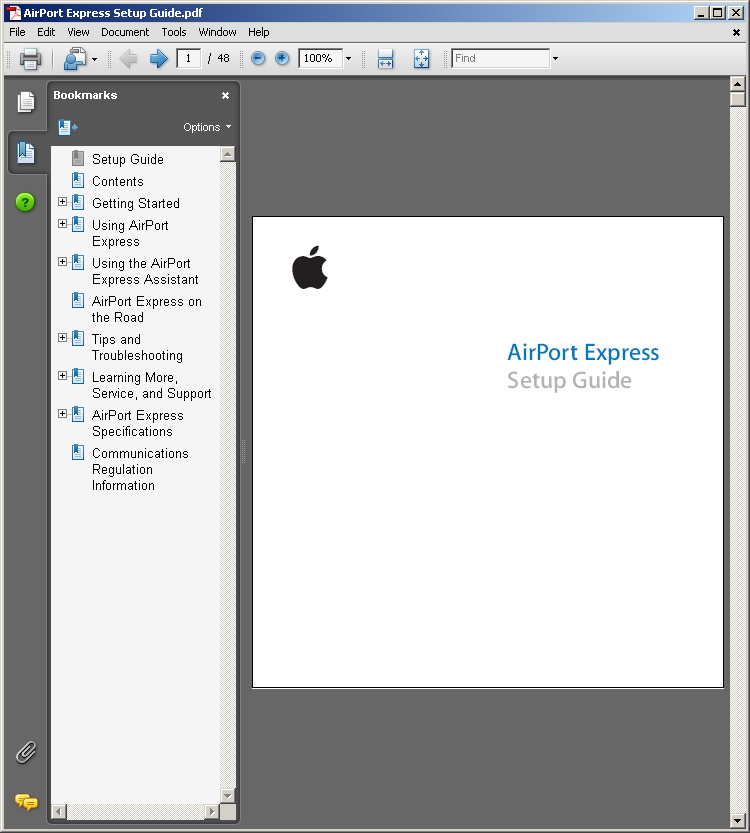750x833 pixels.
Task: Click bookmarks panel scroll left arrow
Action: point(59,812)
